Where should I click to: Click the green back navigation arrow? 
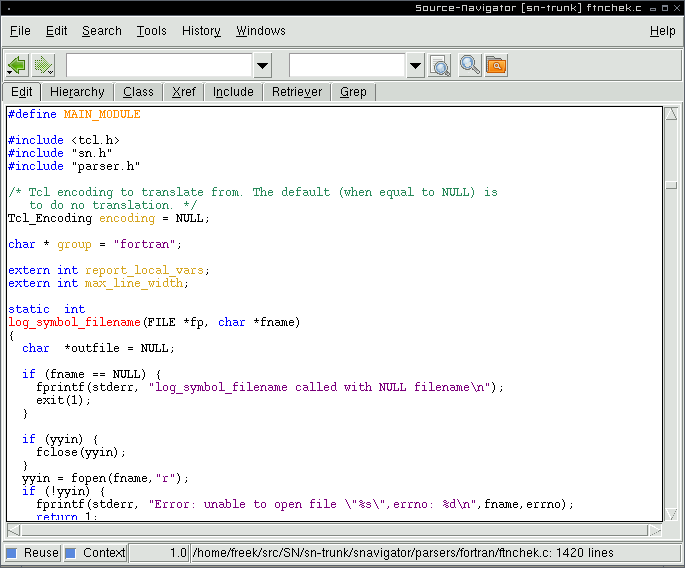[x=17, y=66]
